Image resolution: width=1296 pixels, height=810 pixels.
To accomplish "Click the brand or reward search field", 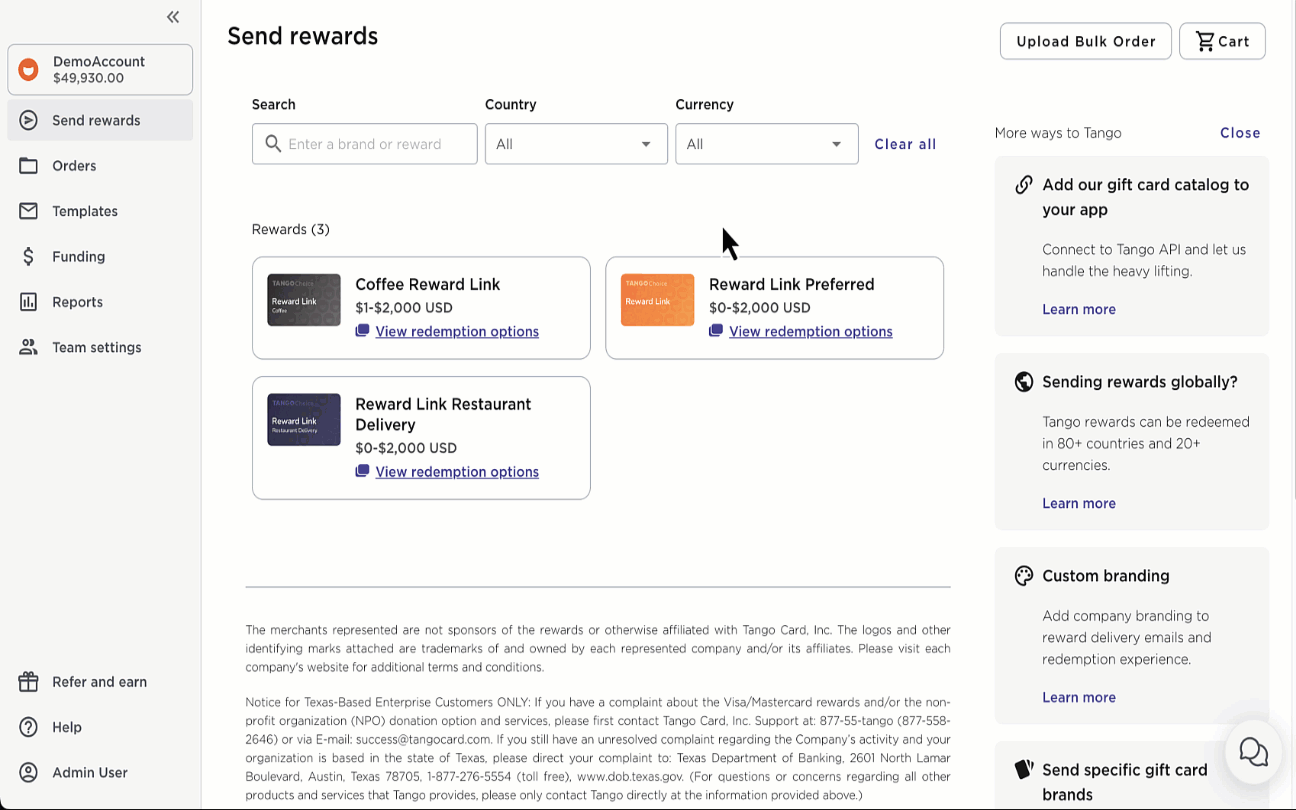I will coord(365,144).
